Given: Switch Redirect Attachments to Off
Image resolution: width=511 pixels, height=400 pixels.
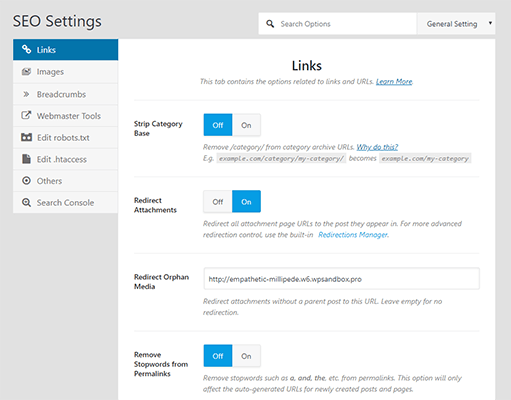Looking at the screenshot, I should point(218,202).
